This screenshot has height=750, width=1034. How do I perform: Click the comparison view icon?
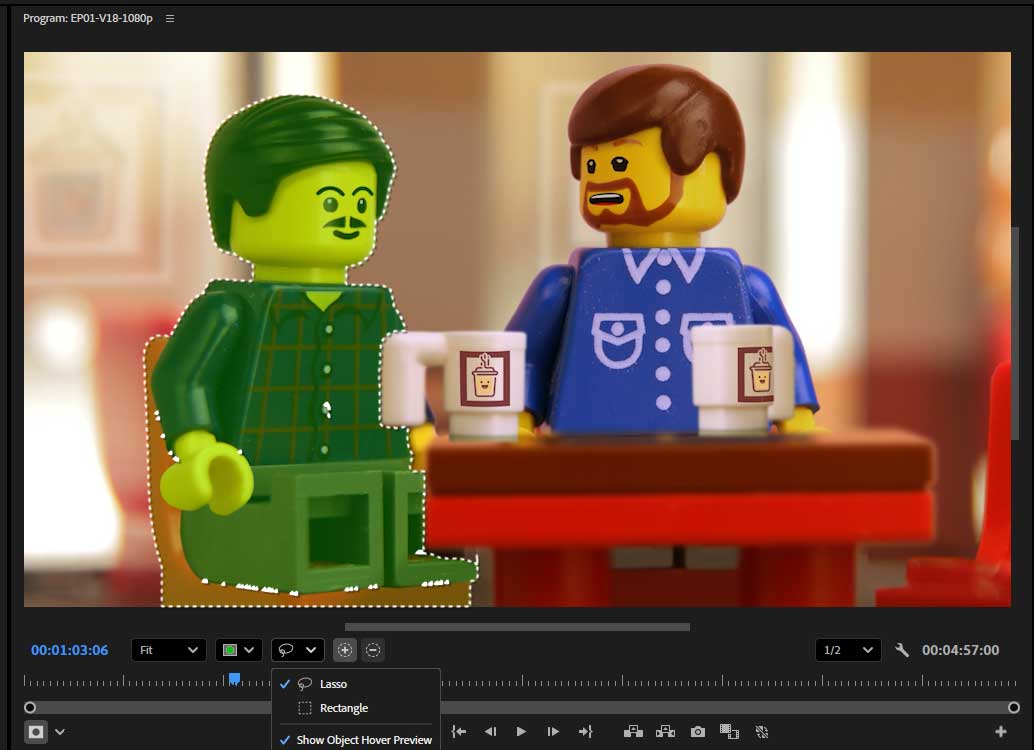[x=729, y=732]
